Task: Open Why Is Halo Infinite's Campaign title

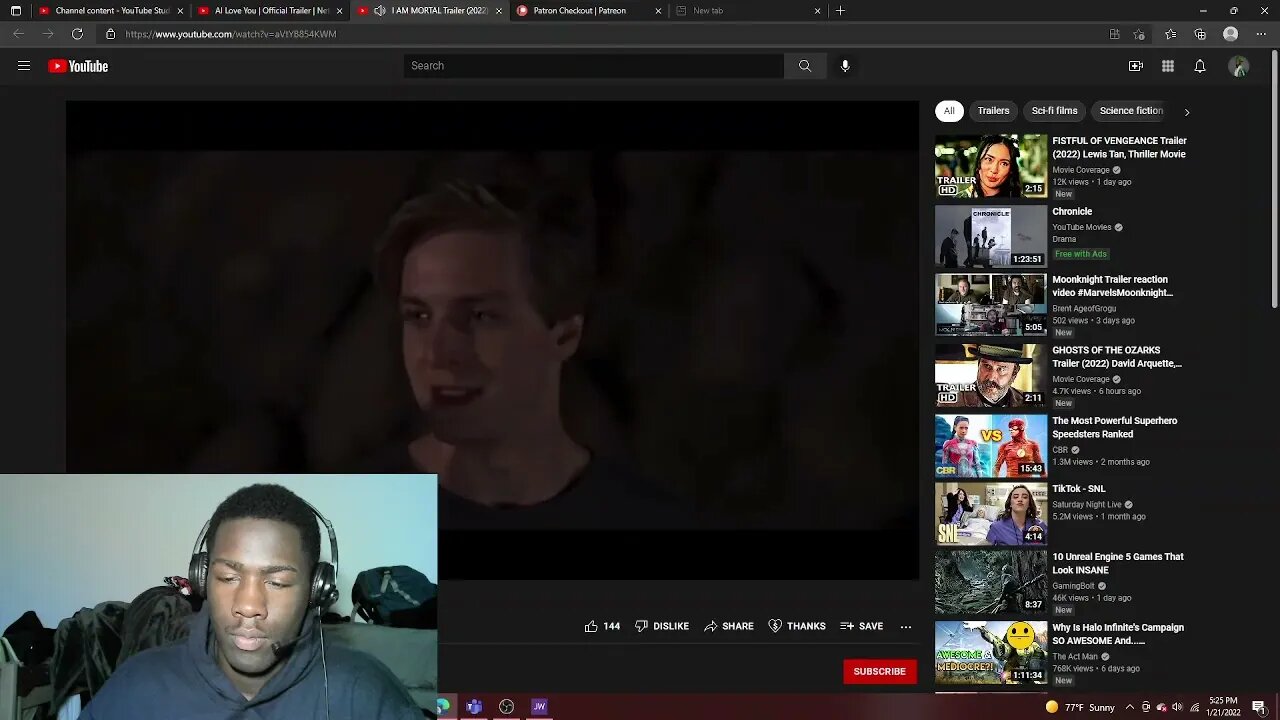Action: [x=1118, y=634]
